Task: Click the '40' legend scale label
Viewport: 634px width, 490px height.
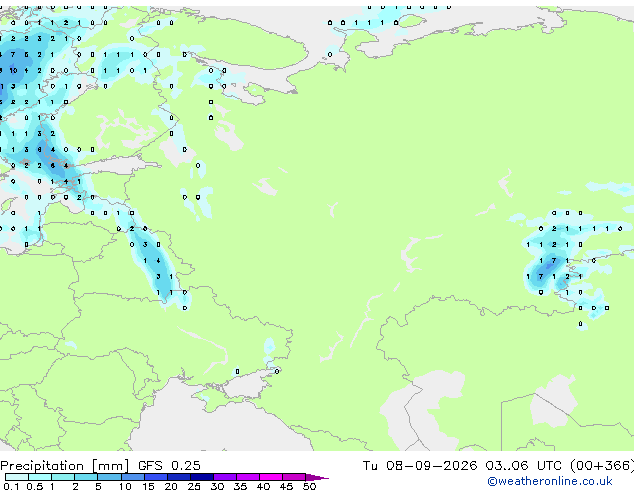Action: tap(263, 486)
